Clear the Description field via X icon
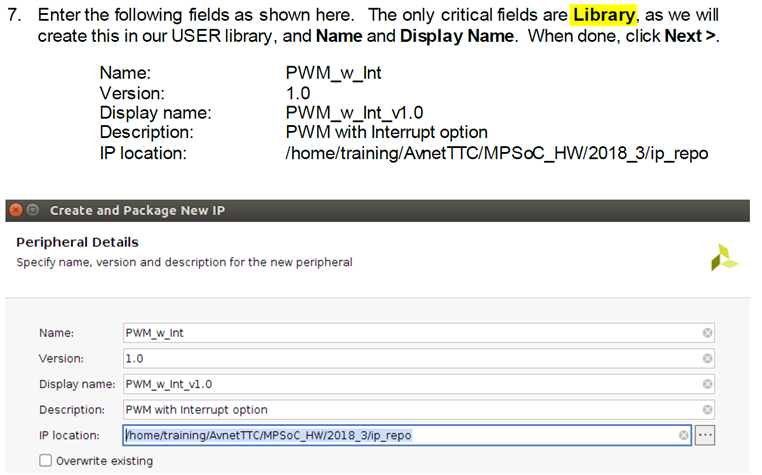Viewport: 762px width, 475px height. 707,409
